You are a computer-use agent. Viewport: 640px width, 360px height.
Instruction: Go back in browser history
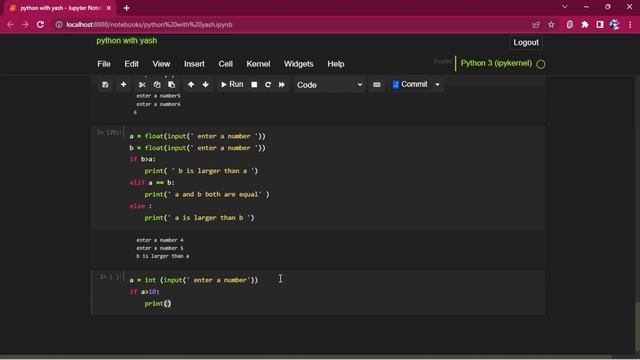click(10, 24)
